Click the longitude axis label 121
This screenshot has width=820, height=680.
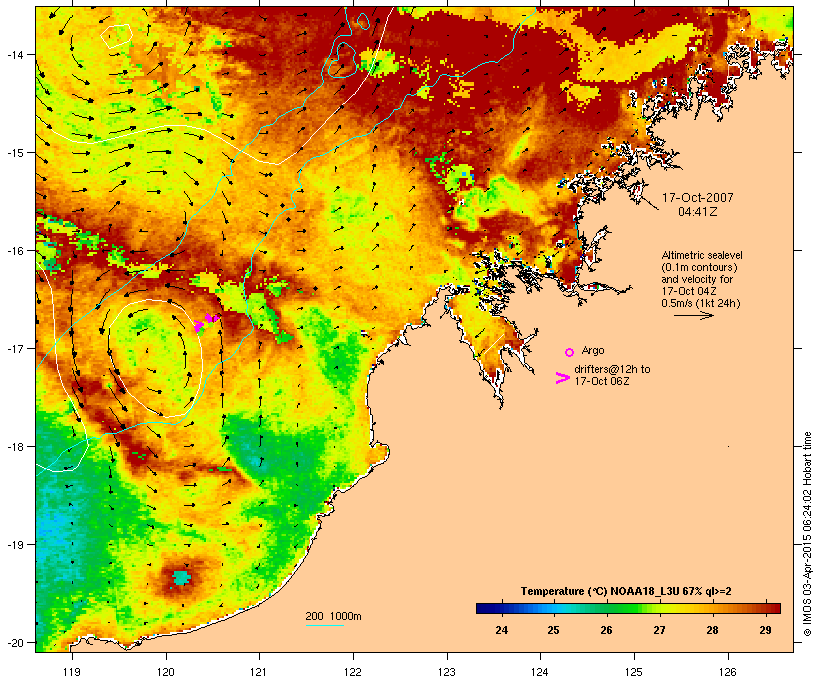click(x=259, y=672)
